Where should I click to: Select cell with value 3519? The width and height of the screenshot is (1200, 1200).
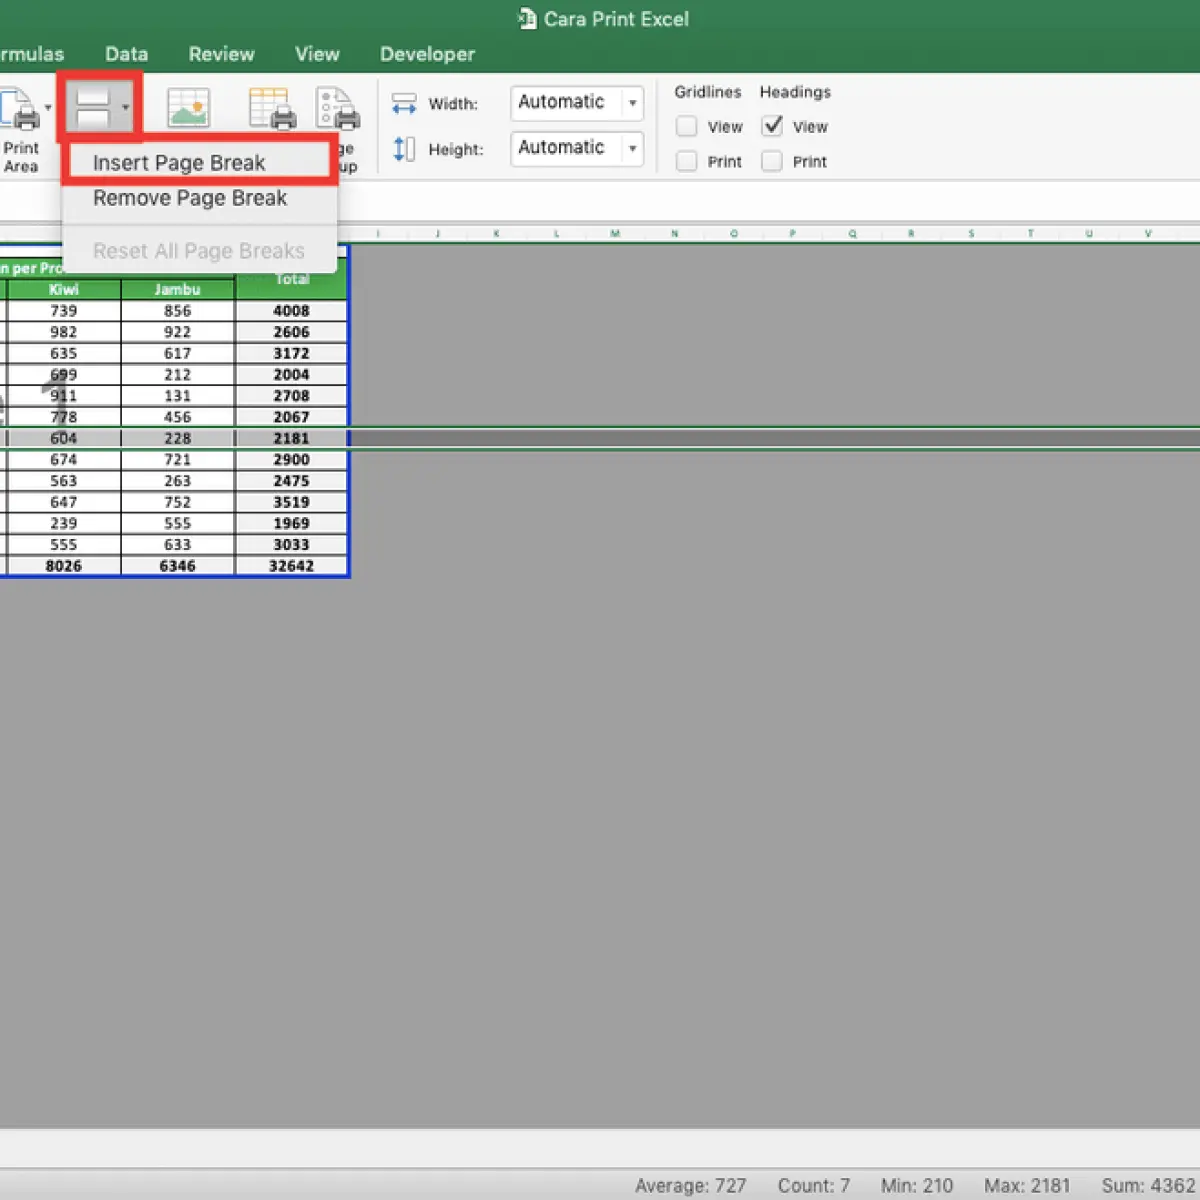point(292,502)
